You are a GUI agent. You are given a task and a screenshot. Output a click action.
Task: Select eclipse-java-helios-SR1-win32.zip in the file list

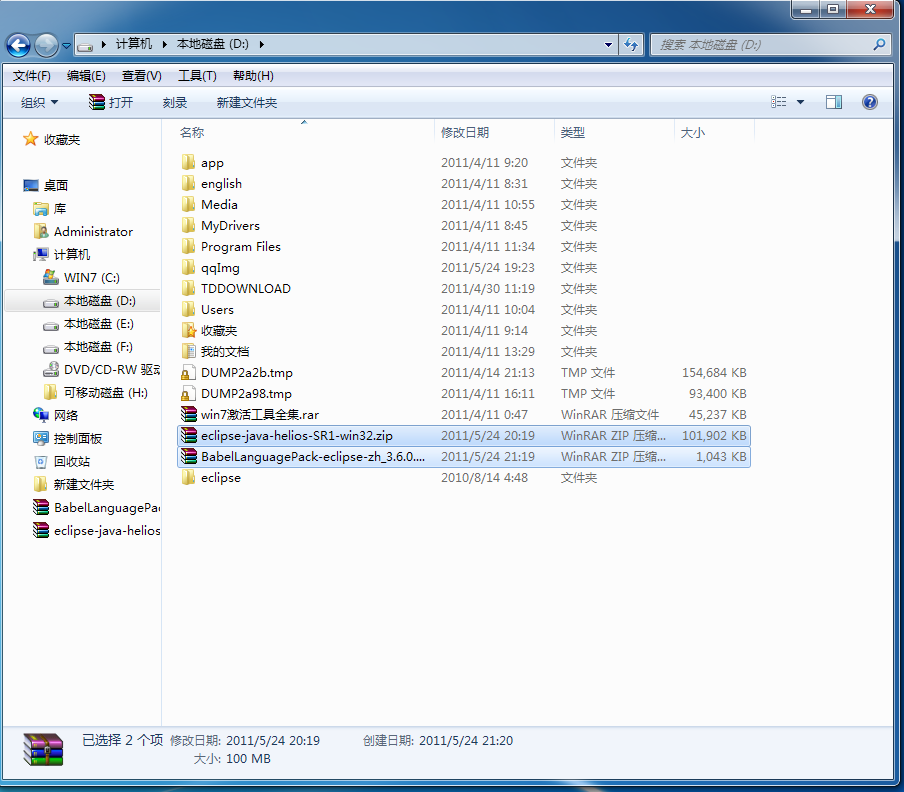click(464, 435)
